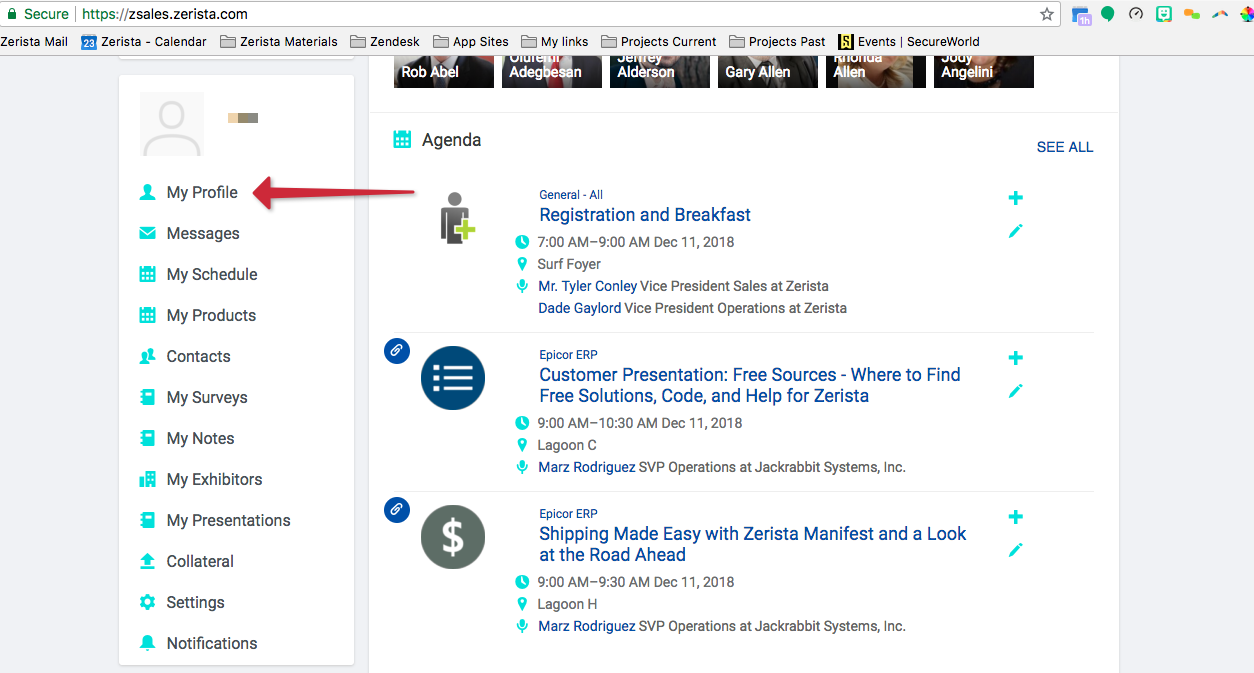
Task: View Dade Gaylord's speaker profile
Action: pos(580,308)
